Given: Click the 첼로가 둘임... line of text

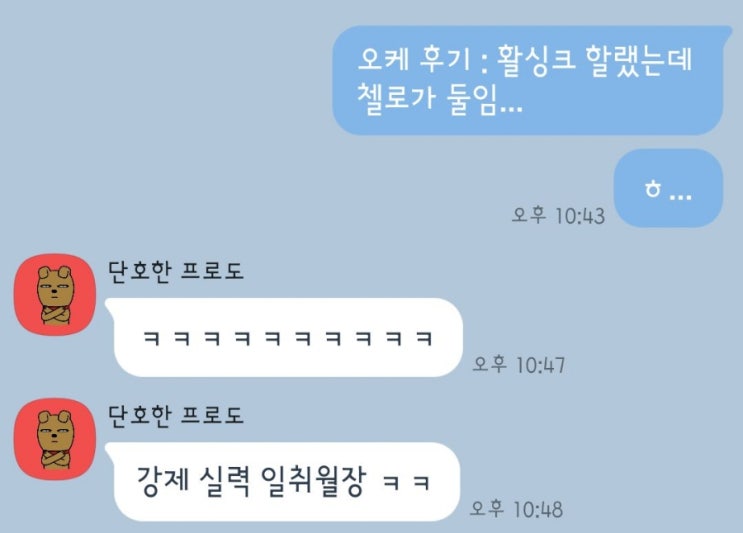Looking at the screenshot, I should (x=439, y=99).
